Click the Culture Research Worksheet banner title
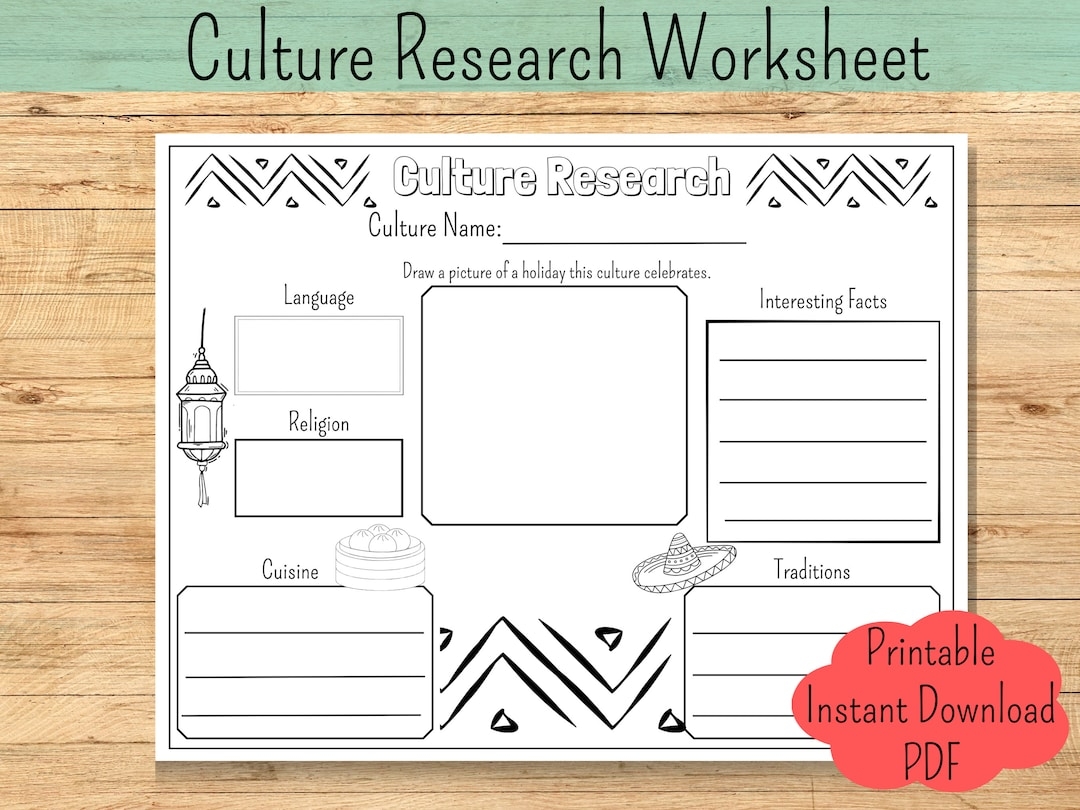Viewport: 1080px width, 810px height. point(558,48)
